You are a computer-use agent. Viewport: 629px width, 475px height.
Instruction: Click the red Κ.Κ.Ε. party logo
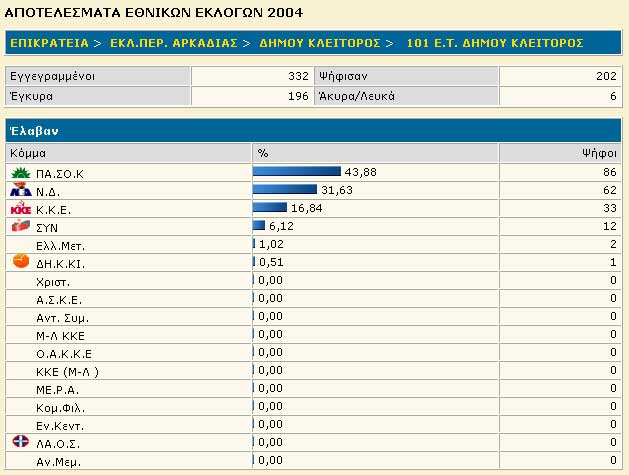tap(19, 209)
